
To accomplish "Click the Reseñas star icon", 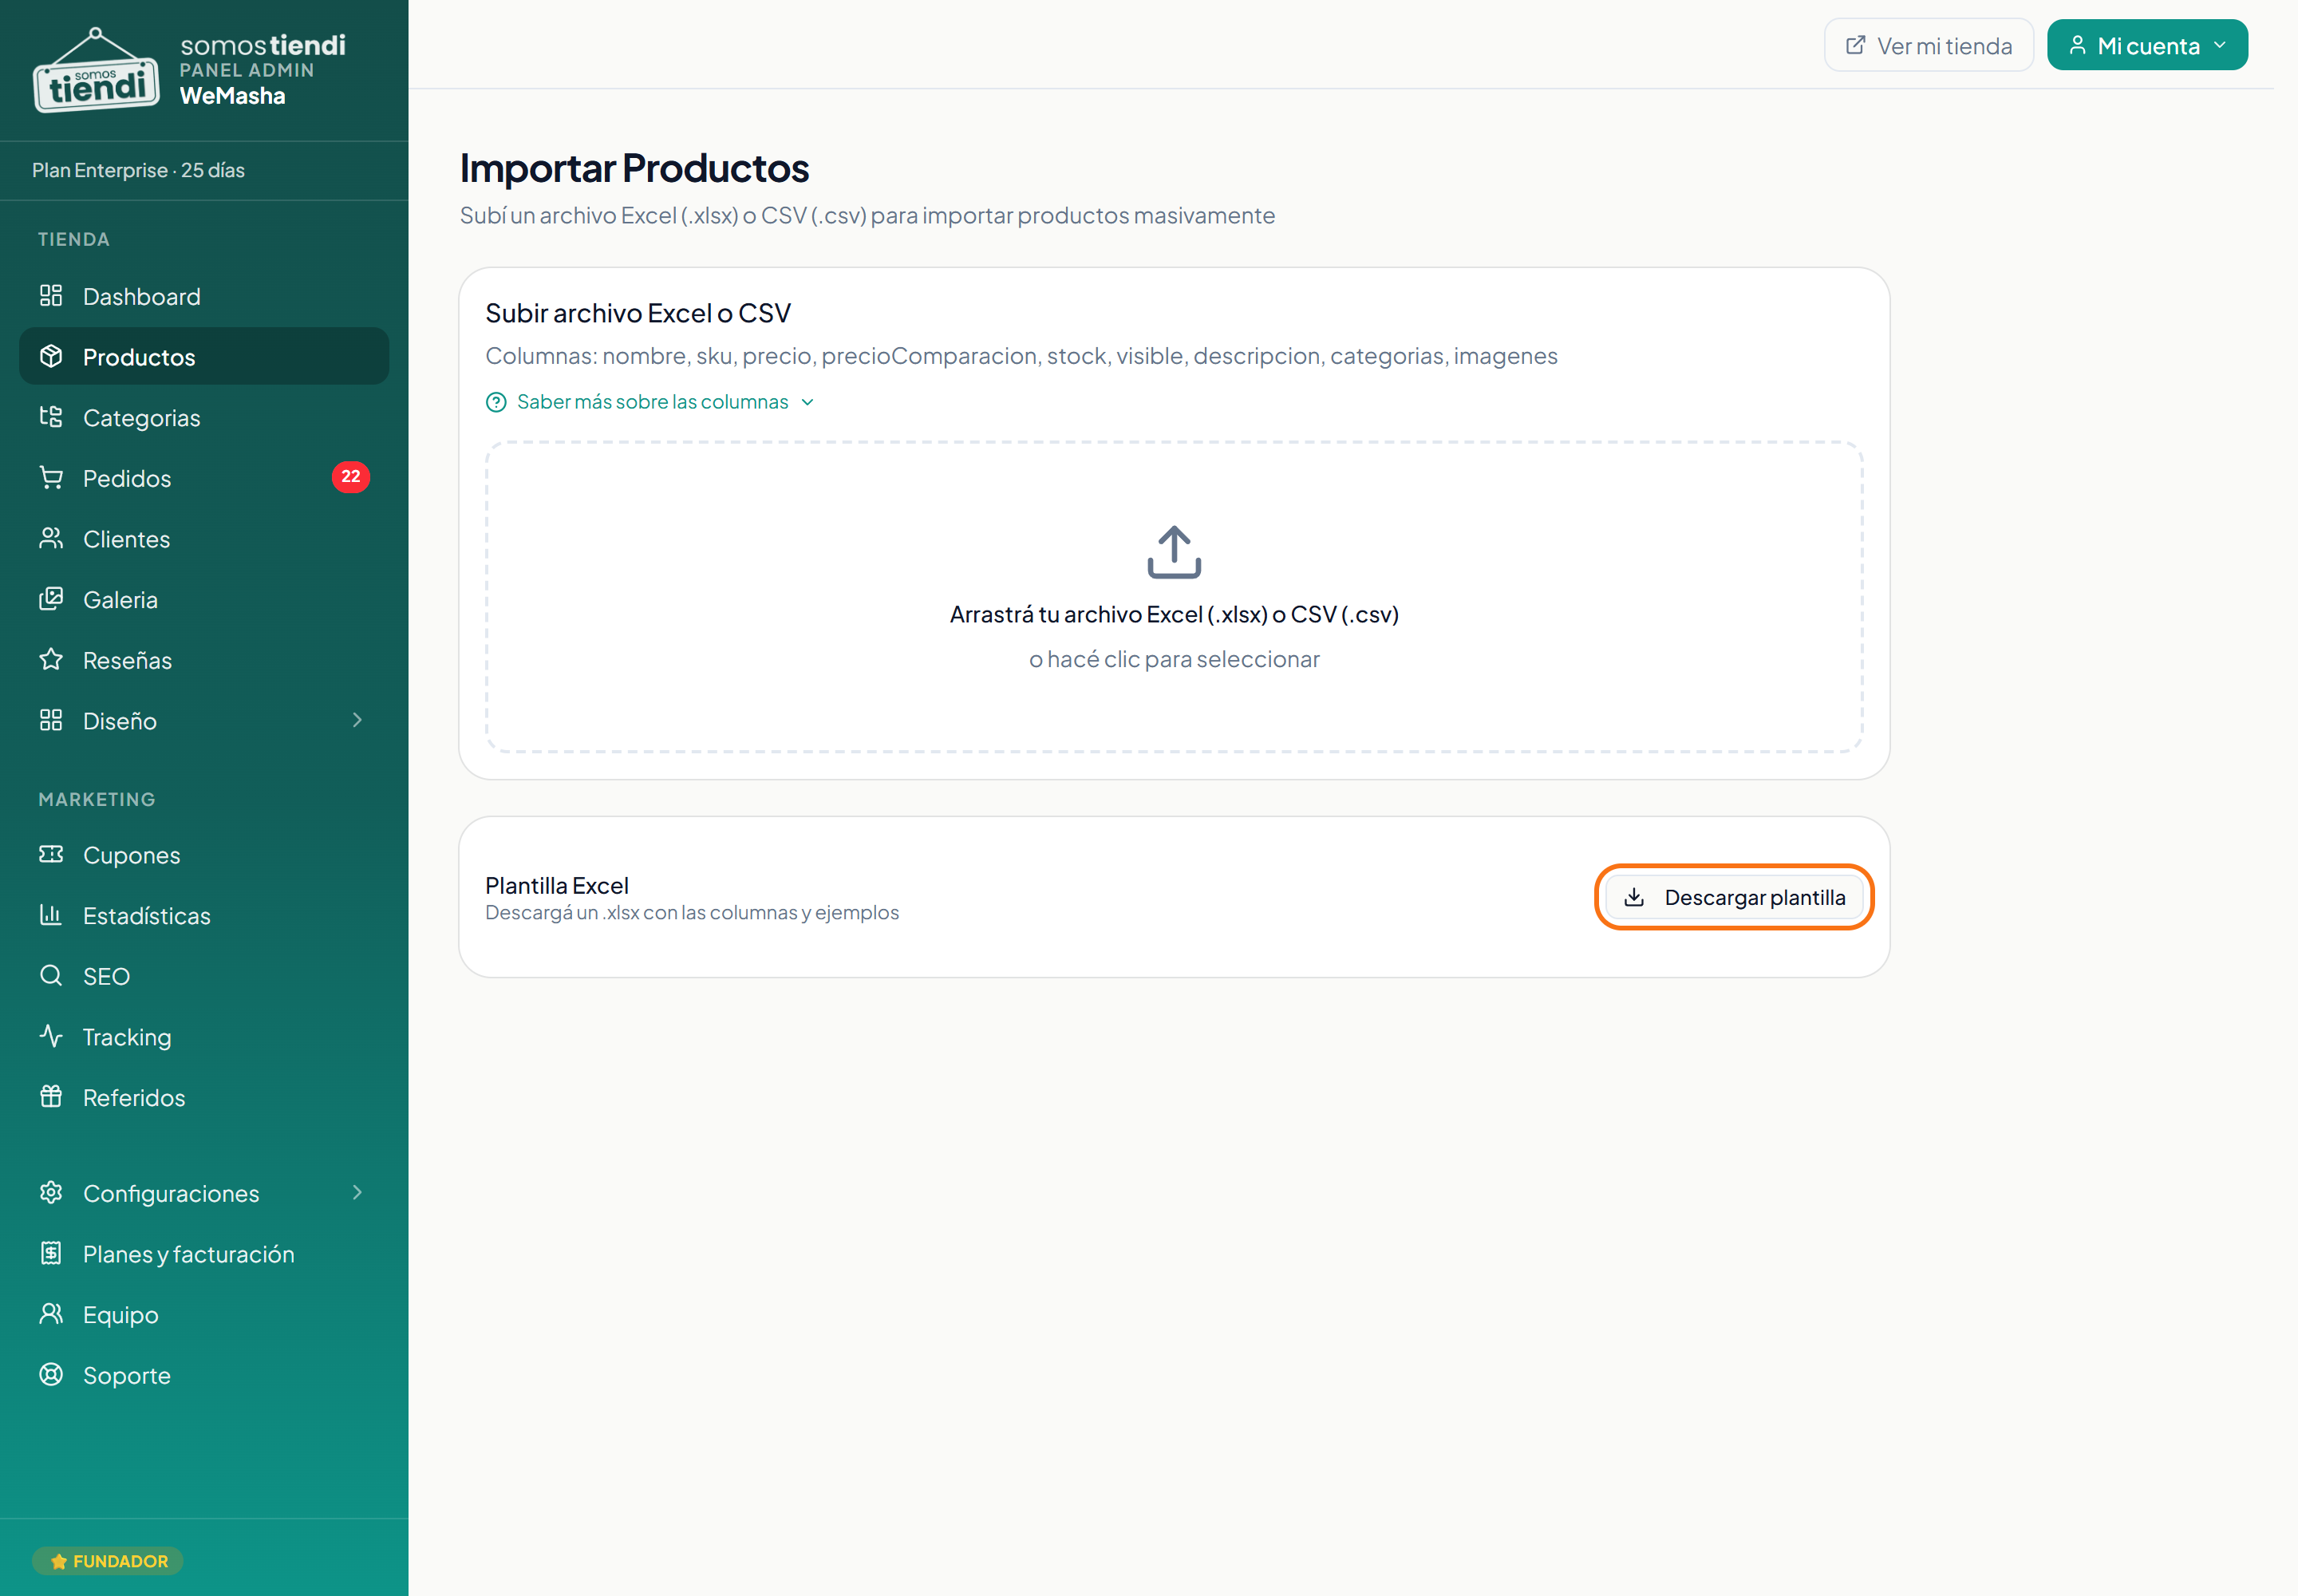I will [x=51, y=660].
